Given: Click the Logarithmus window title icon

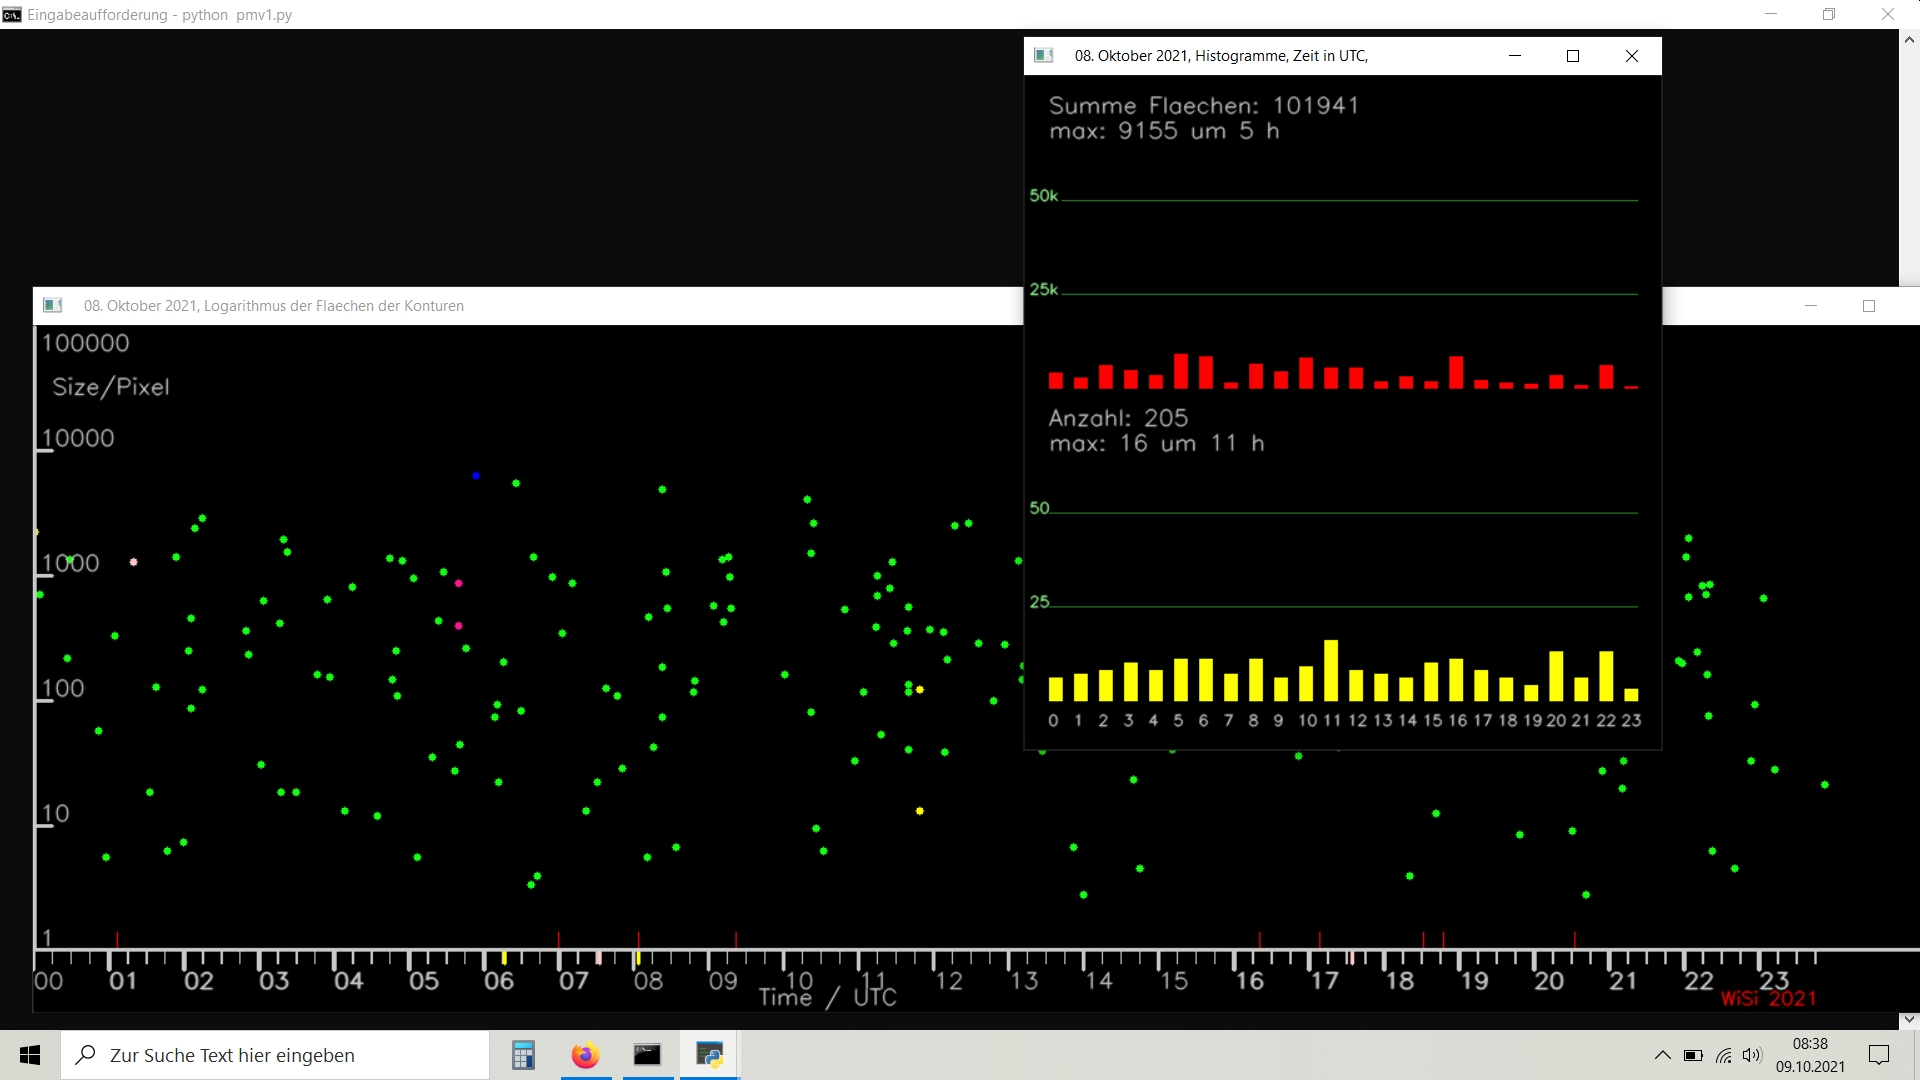Looking at the screenshot, I should [x=53, y=306].
